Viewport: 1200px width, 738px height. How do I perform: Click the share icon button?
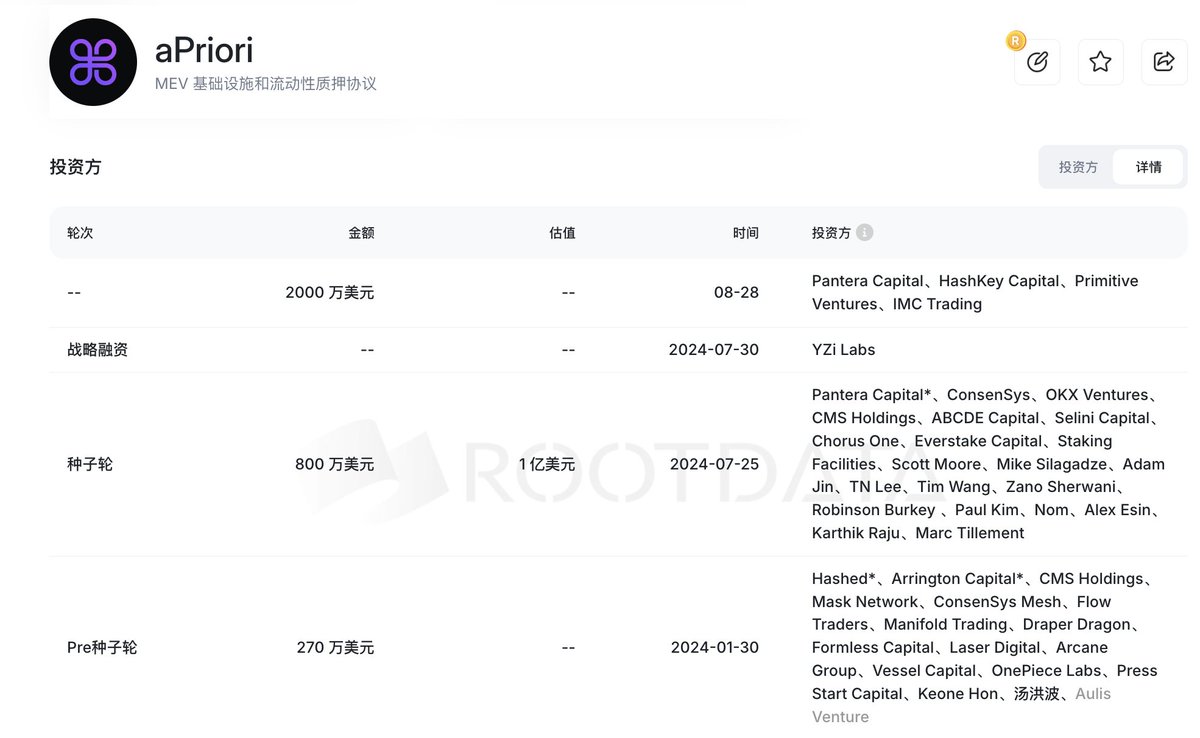1164,62
